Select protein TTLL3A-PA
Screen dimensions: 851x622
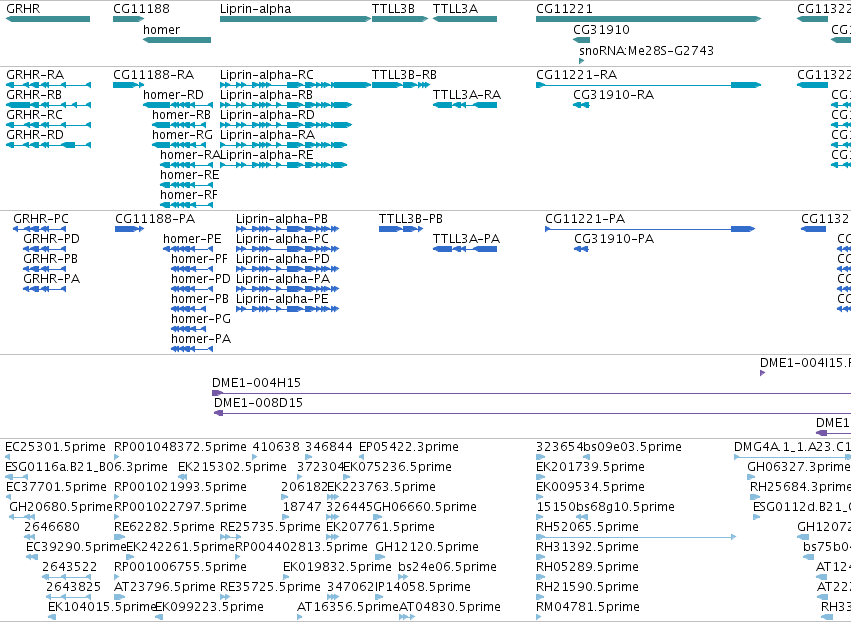[465, 249]
